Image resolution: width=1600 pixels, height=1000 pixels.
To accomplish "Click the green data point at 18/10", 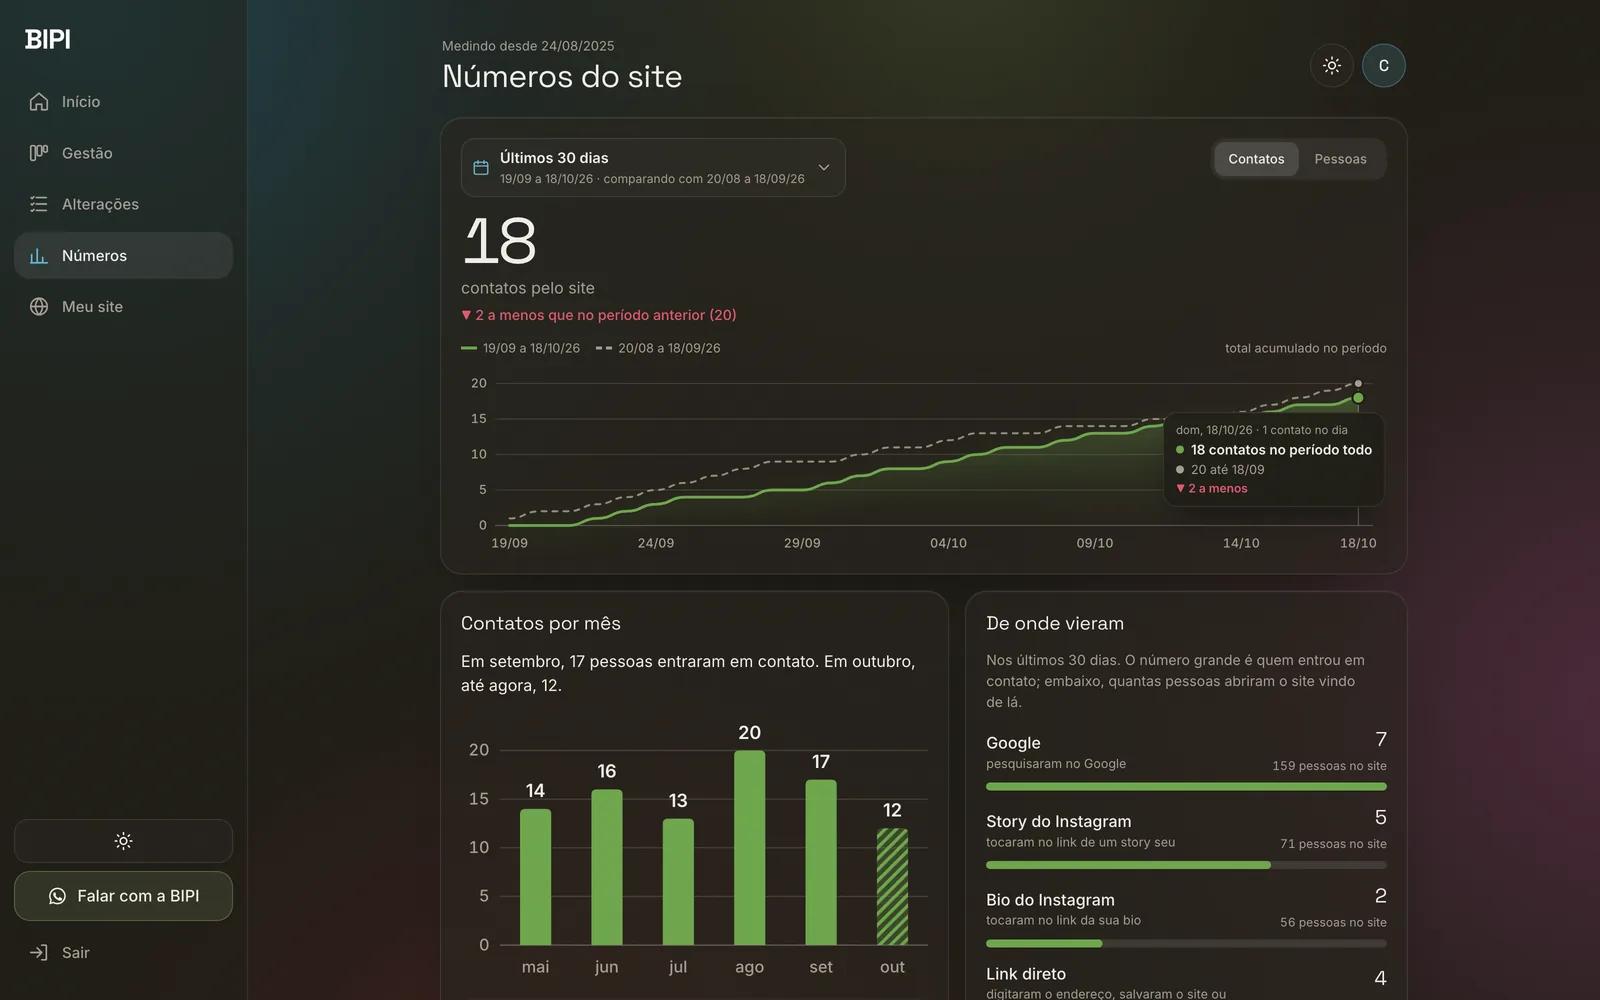I will click(x=1358, y=398).
